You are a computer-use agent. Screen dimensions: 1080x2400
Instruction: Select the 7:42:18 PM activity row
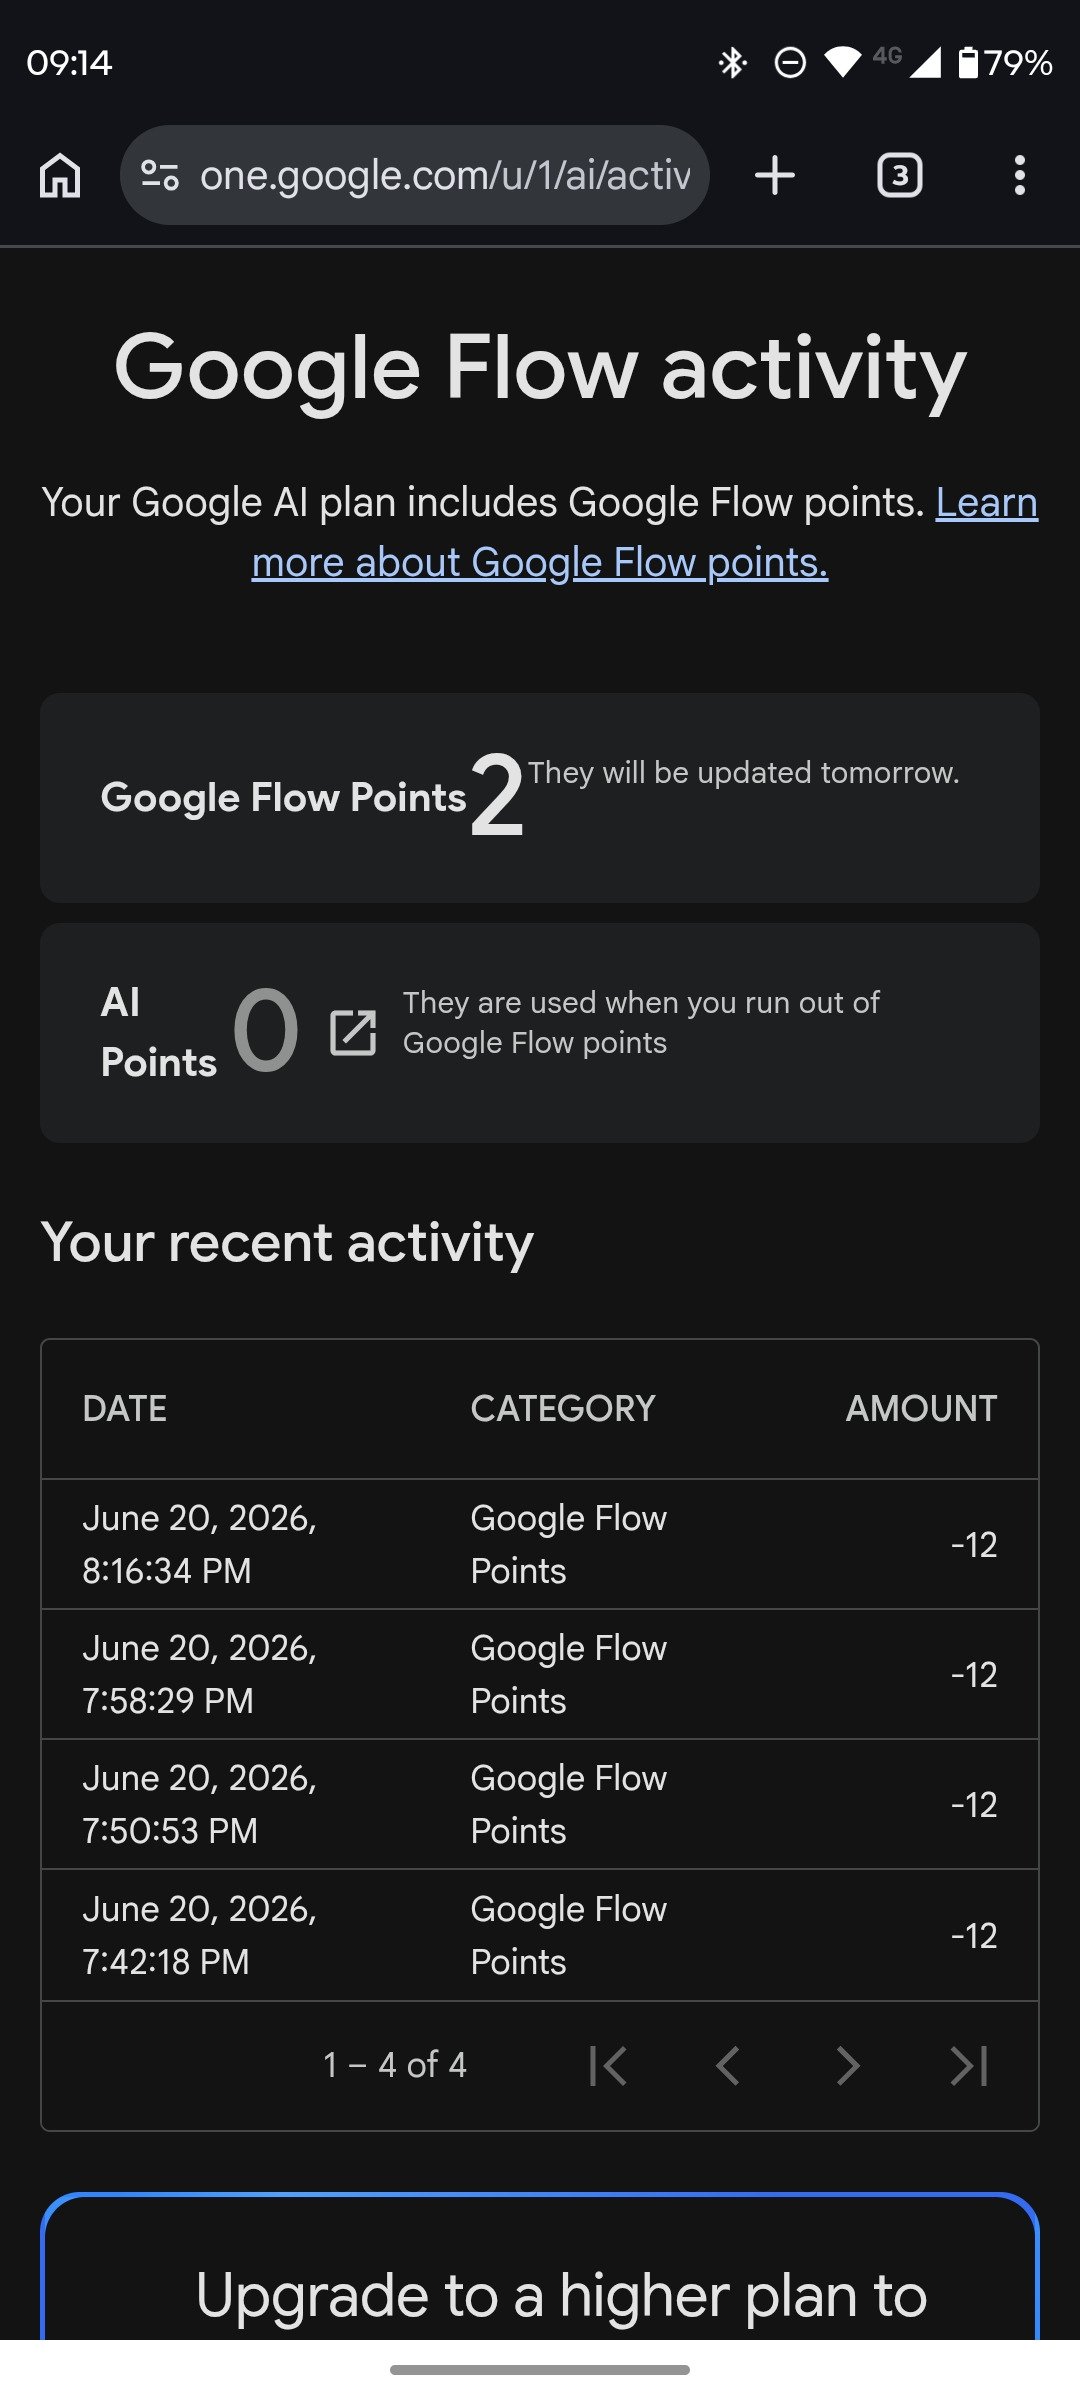click(540, 1936)
